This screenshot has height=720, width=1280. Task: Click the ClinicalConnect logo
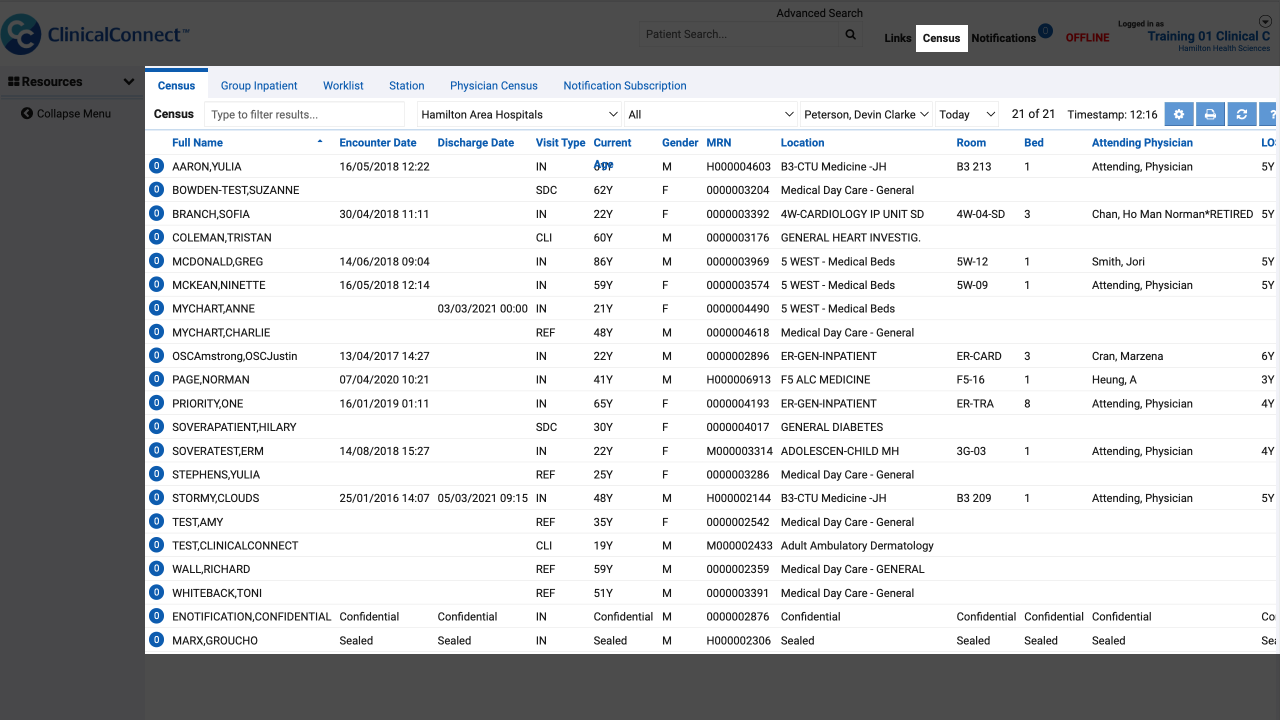(x=94, y=34)
